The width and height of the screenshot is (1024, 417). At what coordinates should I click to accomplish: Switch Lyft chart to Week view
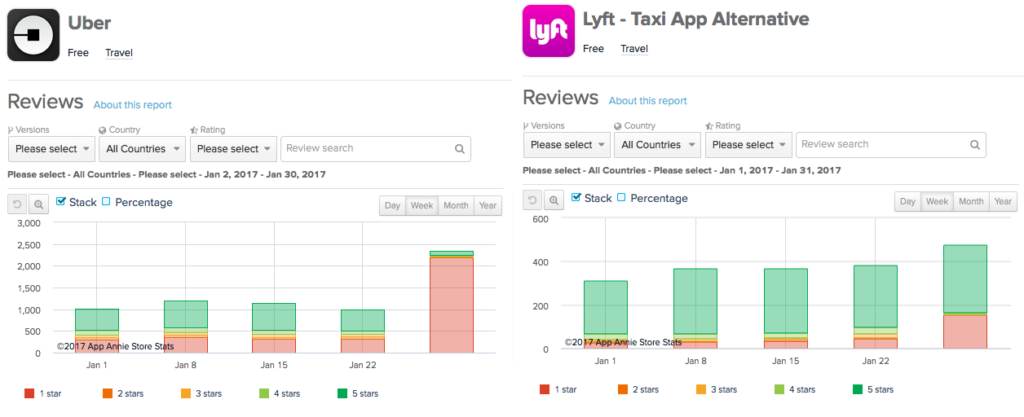tap(937, 202)
